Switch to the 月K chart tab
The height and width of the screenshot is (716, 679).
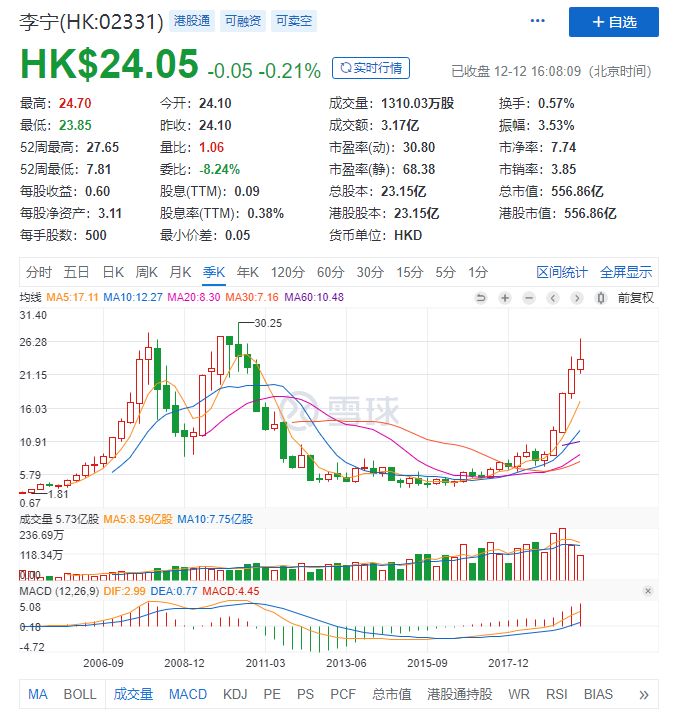coord(180,272)
